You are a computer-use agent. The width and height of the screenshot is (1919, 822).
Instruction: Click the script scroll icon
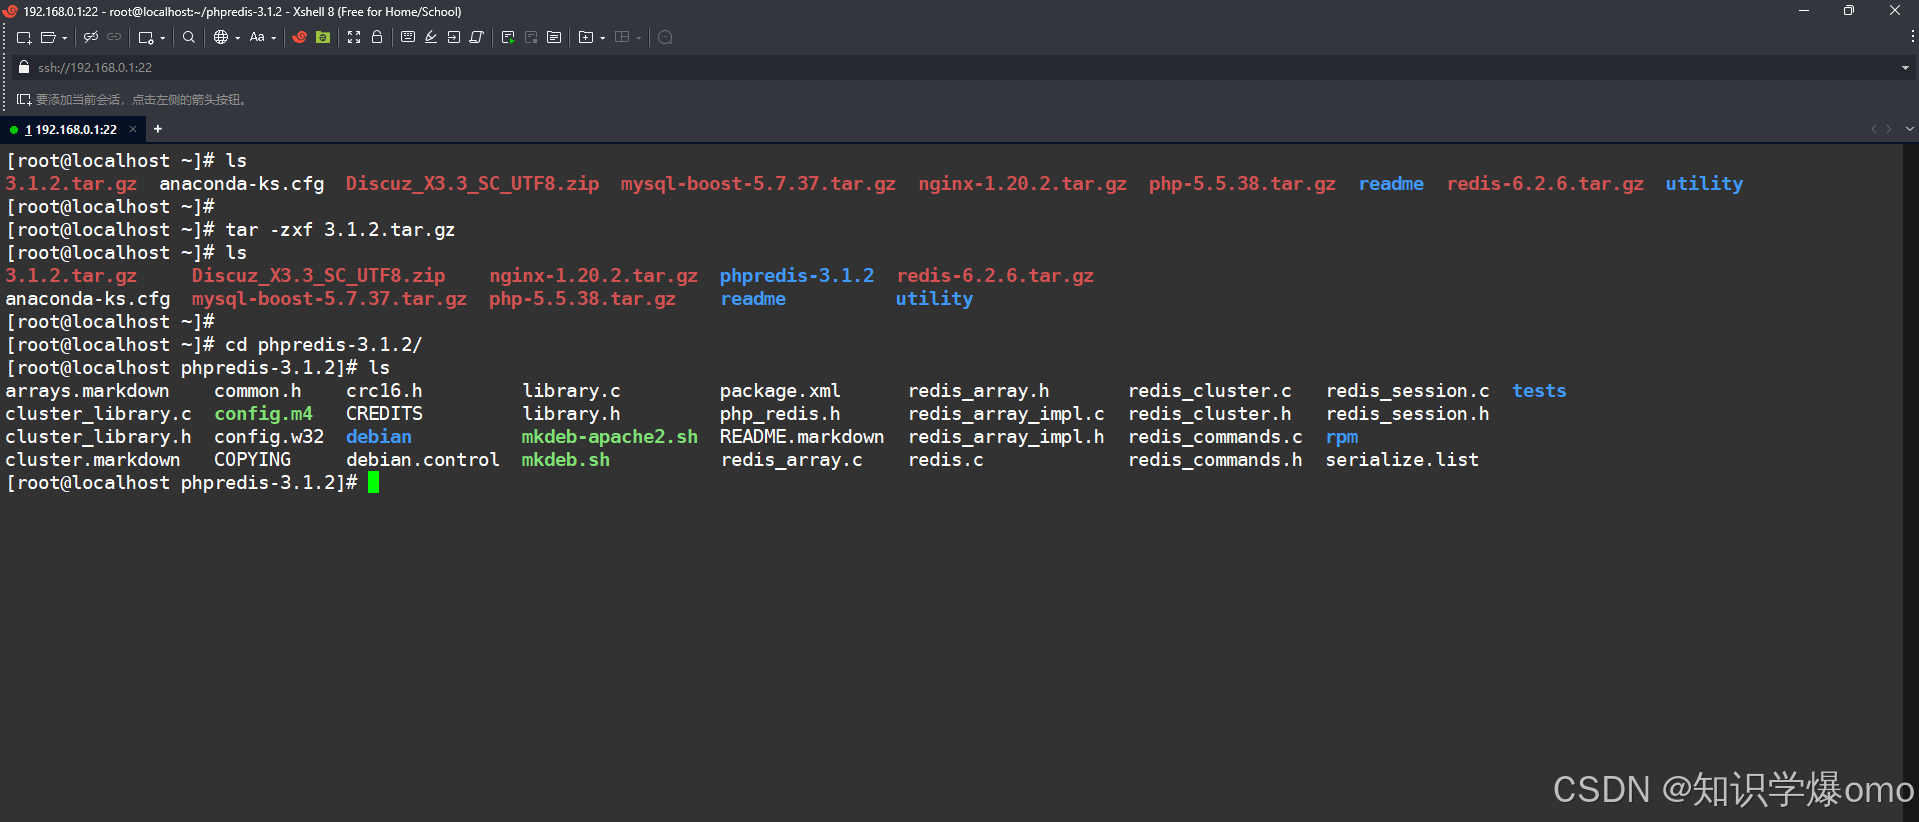[x=477, y=37]
